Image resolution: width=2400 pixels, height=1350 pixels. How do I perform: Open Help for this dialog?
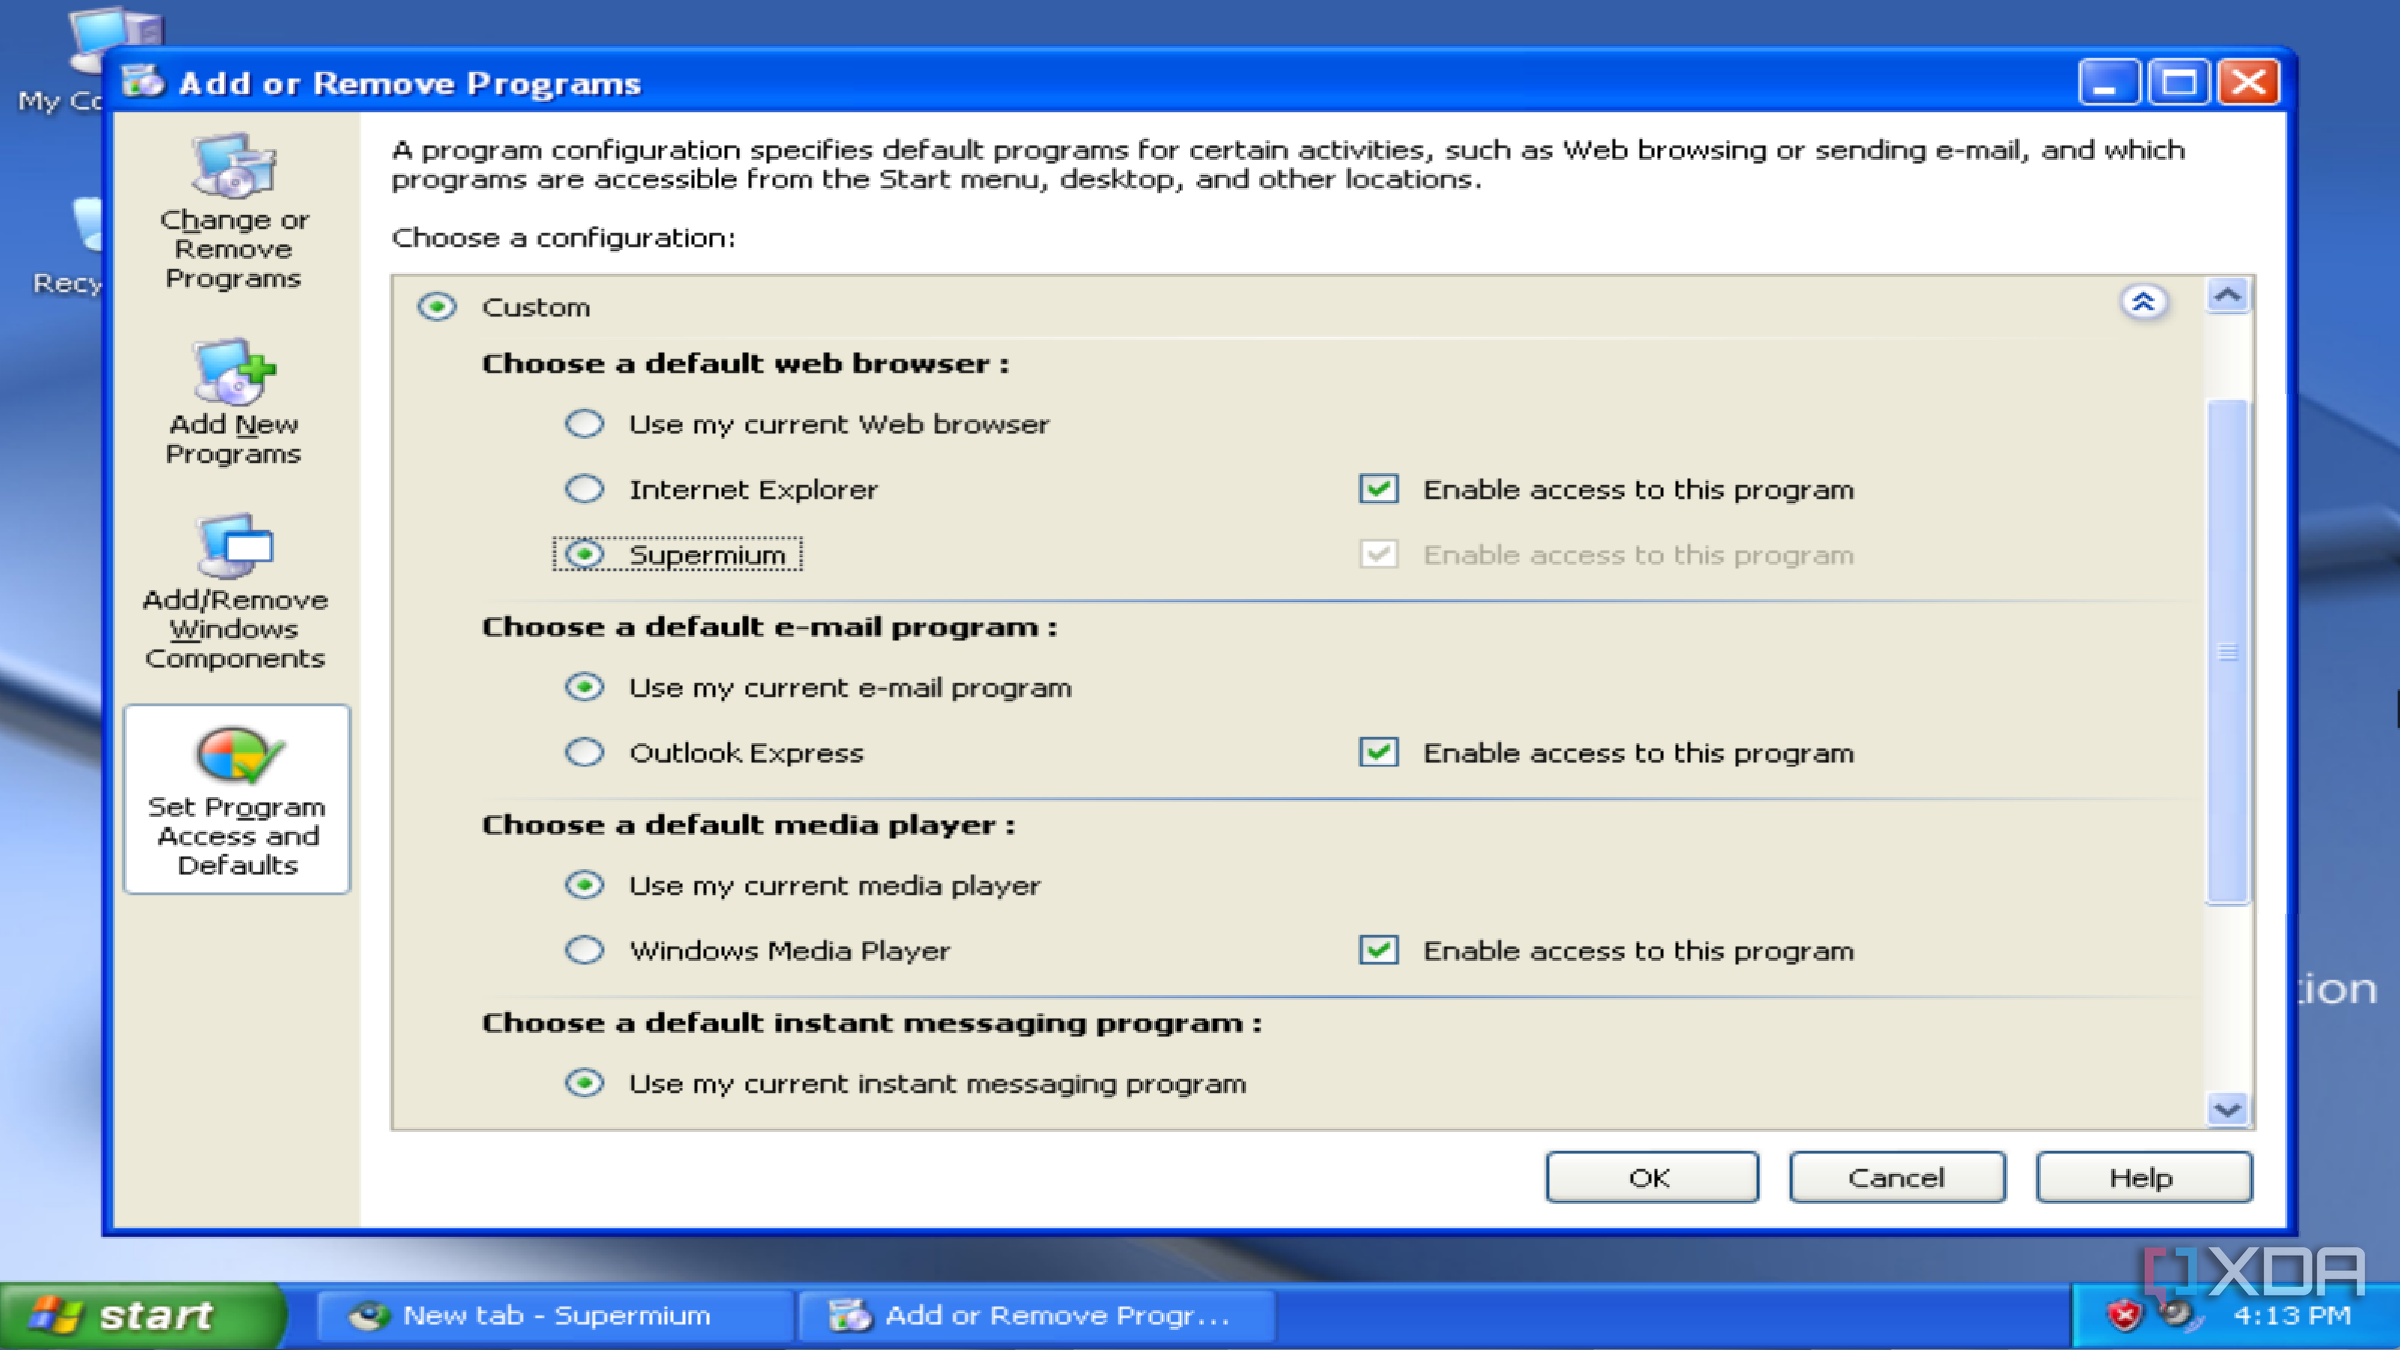click(2143, 1177)
